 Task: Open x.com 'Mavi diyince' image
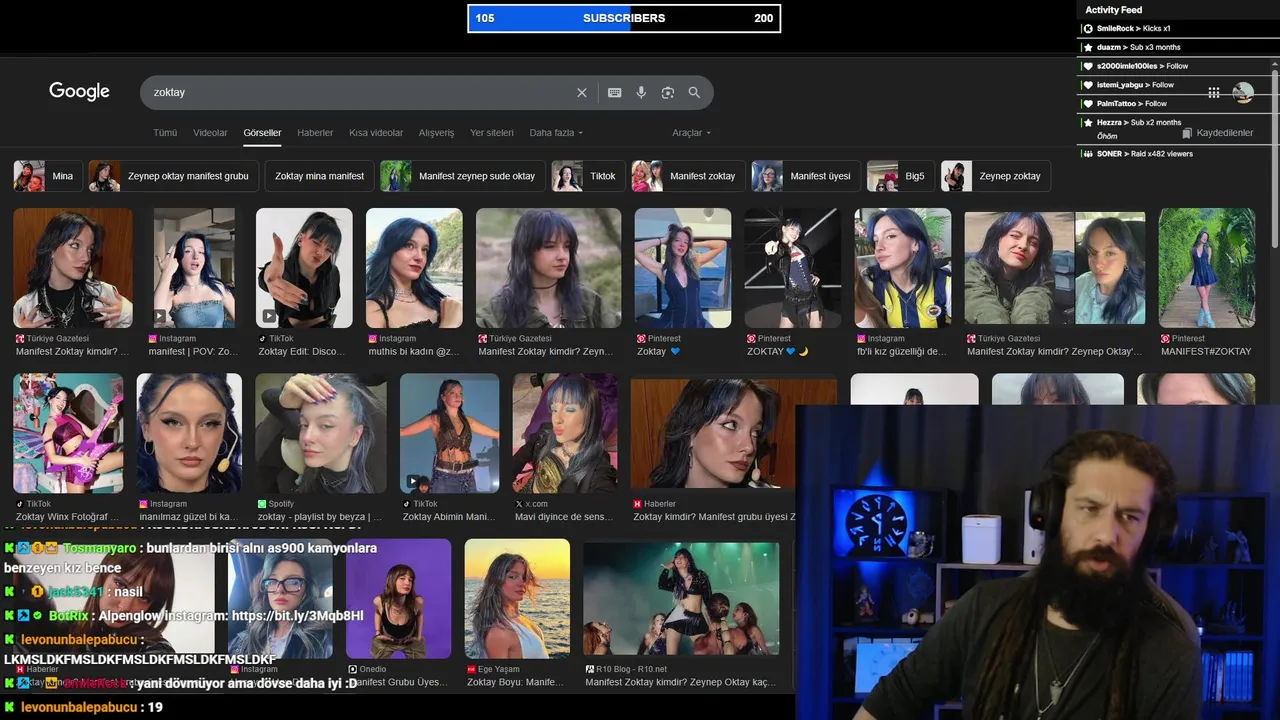(565, 433)
